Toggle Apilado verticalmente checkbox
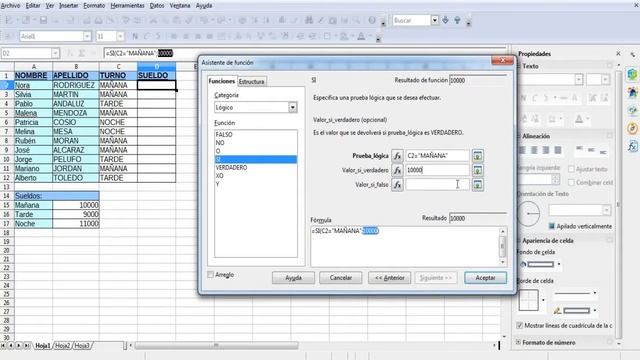640x360 pixels. tap(552, 226)
